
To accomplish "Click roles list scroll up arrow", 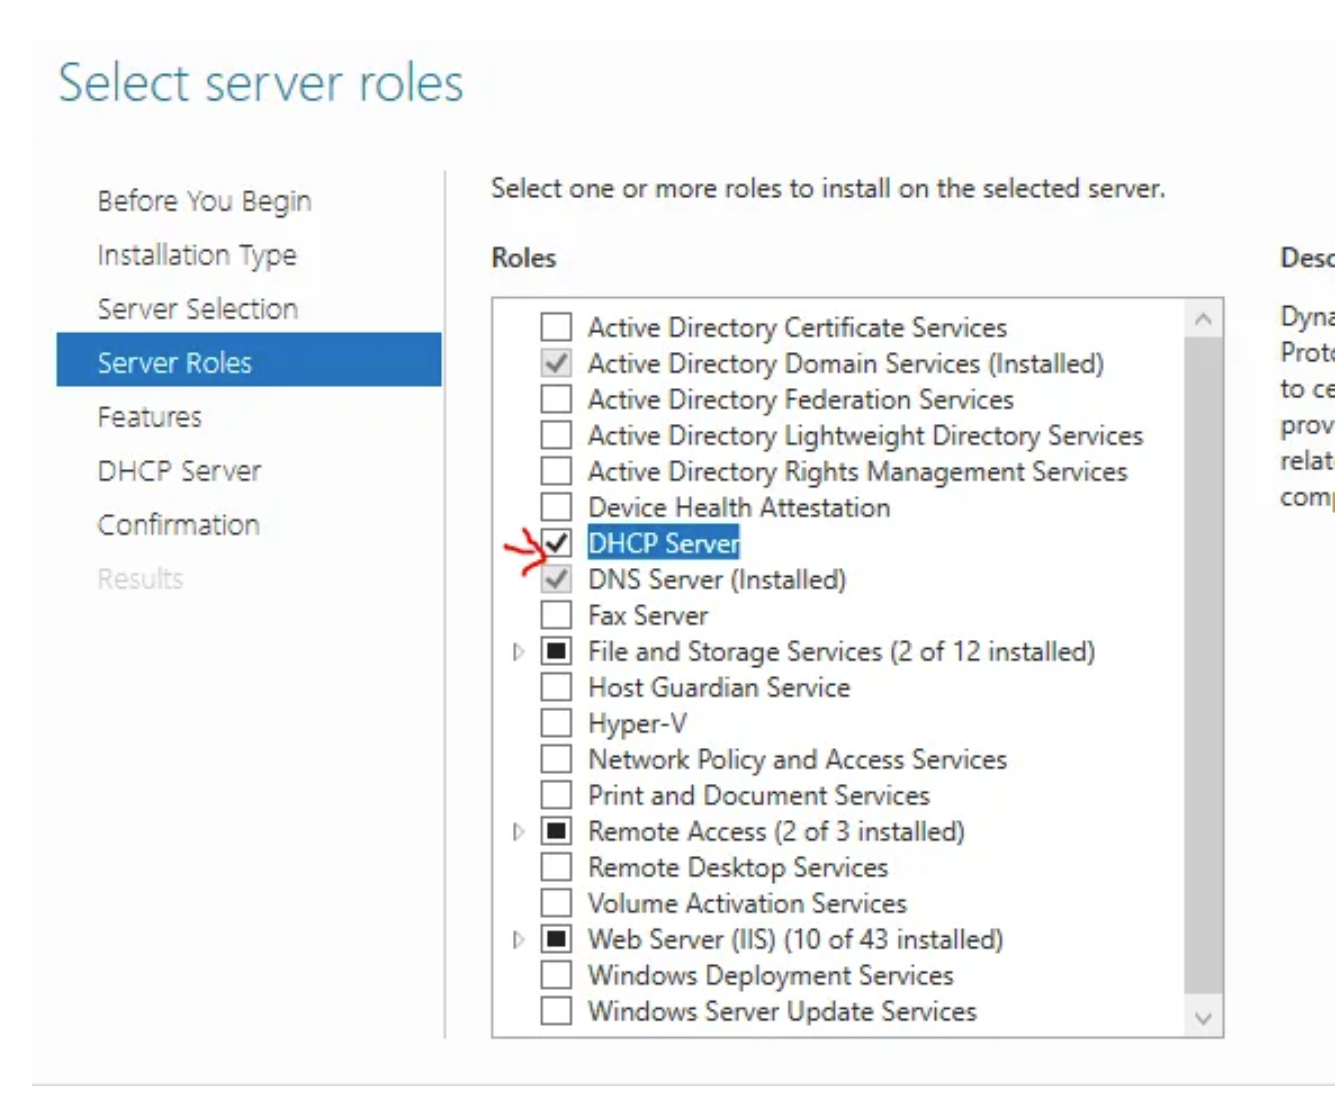I will pyautogui.click(x=1203, y=319).
